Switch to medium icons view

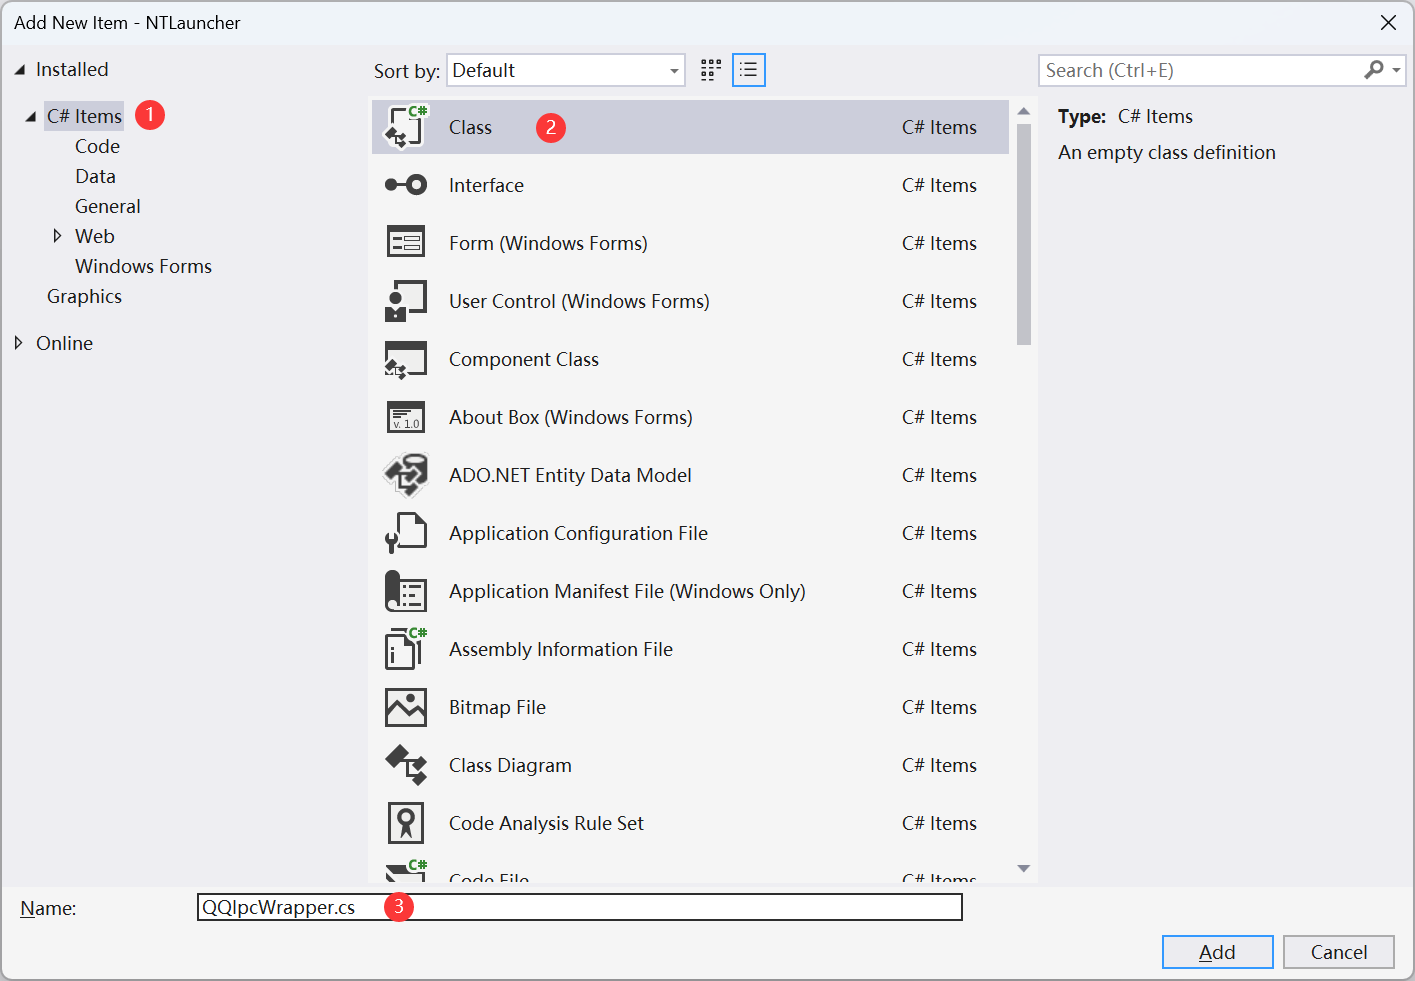[x=711, y=70]
